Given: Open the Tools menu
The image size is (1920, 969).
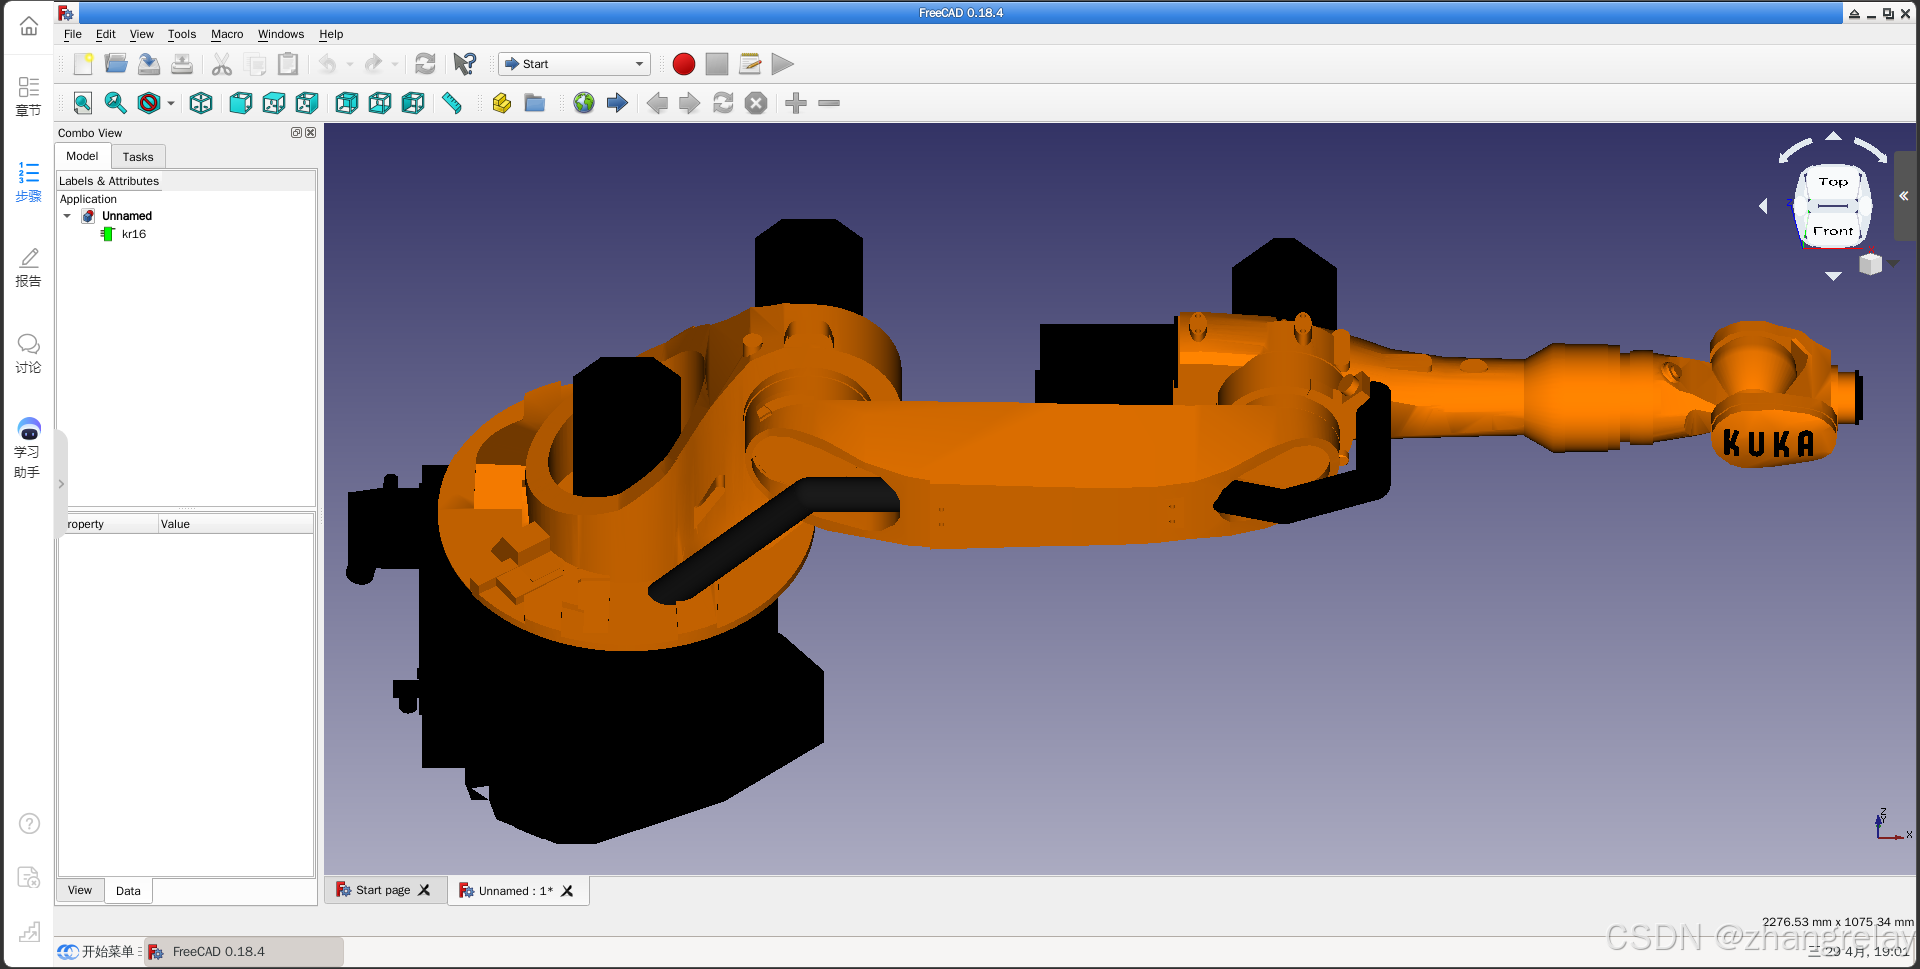Looking at the screenshot, I should [x=182, y=34].
